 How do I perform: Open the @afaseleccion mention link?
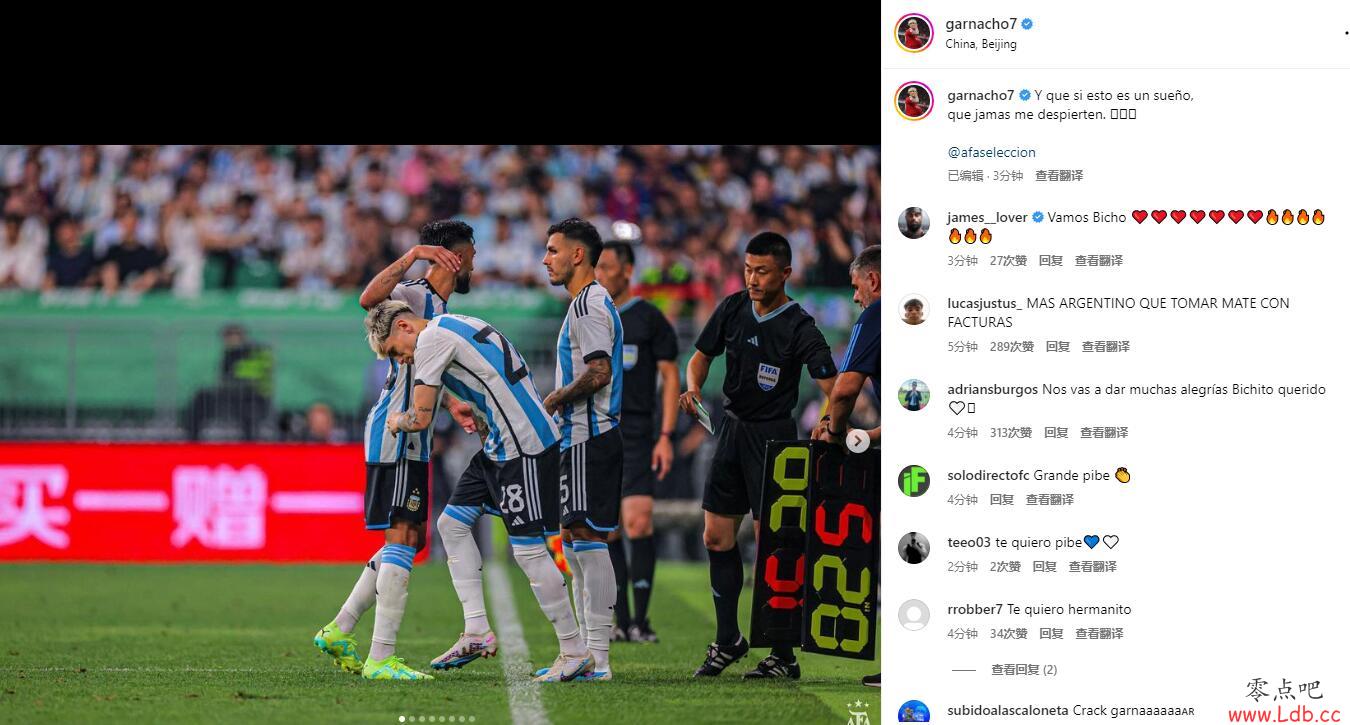click(991, 152)
